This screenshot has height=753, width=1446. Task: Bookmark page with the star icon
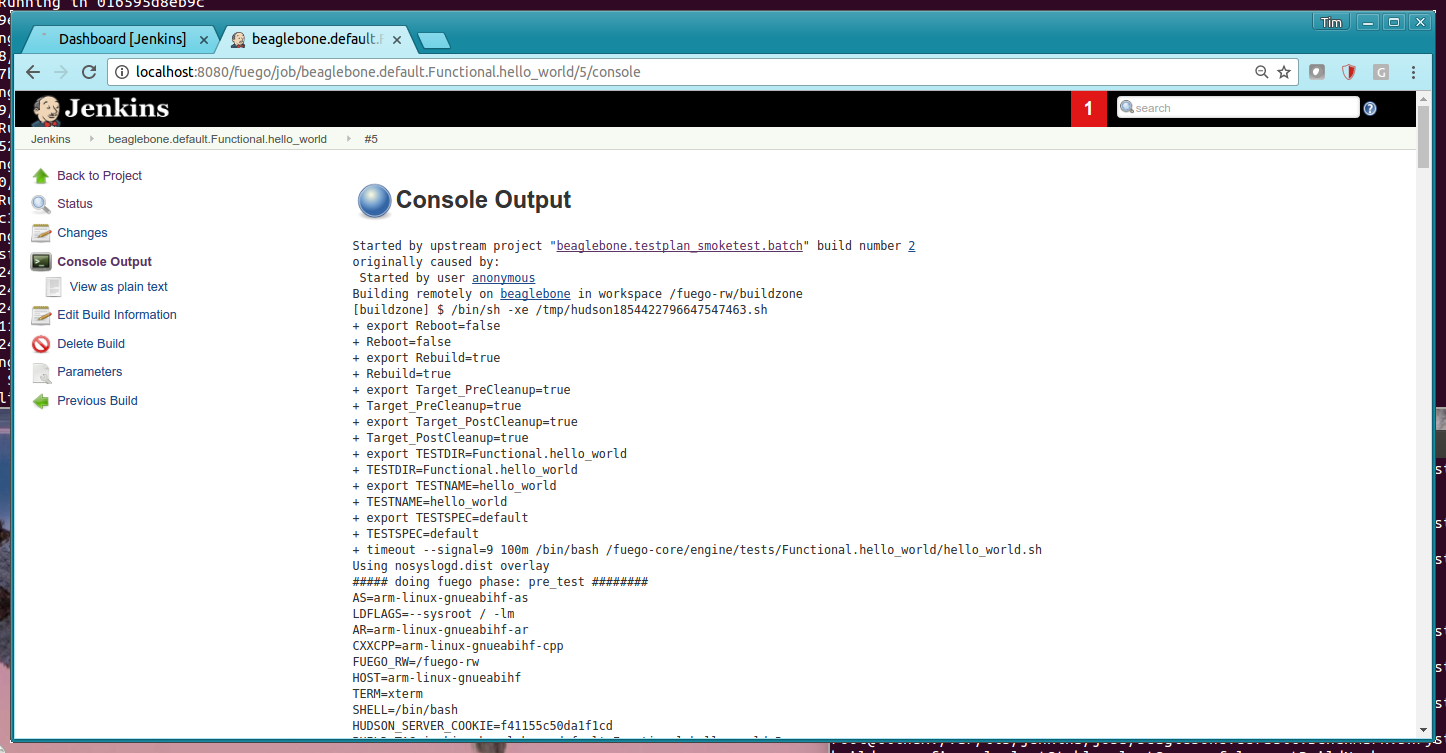coord(1284,72)
